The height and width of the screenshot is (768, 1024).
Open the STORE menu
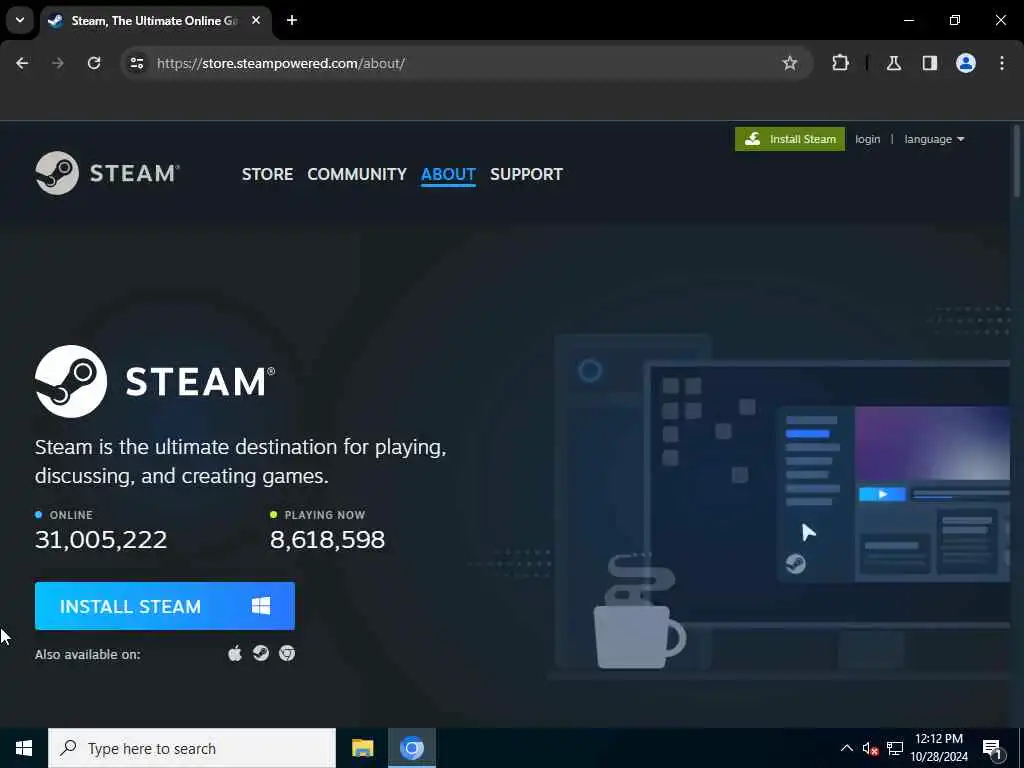pos(267,174)
